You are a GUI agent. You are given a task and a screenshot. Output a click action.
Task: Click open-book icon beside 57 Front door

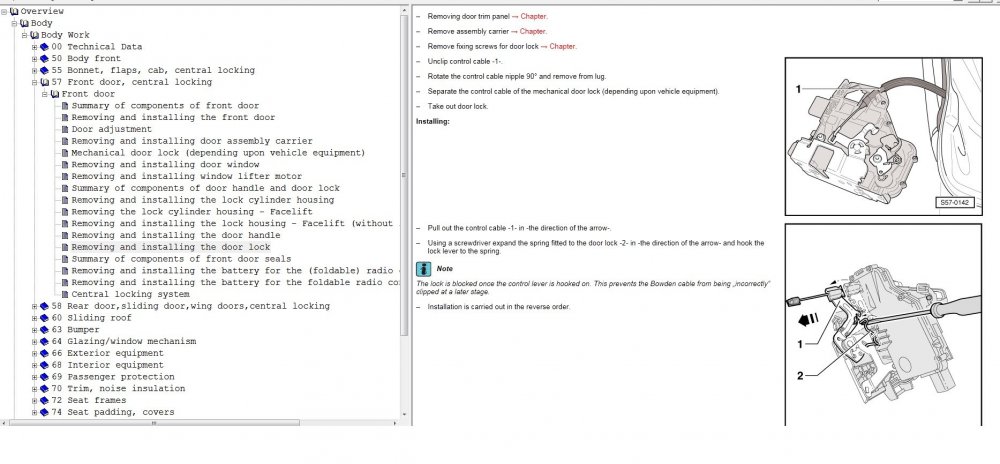[x=44, y=82]
